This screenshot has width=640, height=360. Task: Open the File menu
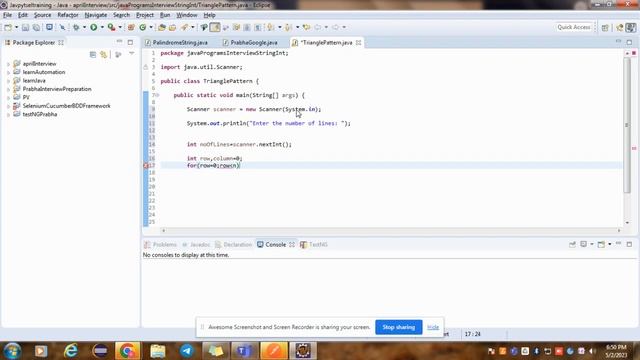click(x=7, y=15)
